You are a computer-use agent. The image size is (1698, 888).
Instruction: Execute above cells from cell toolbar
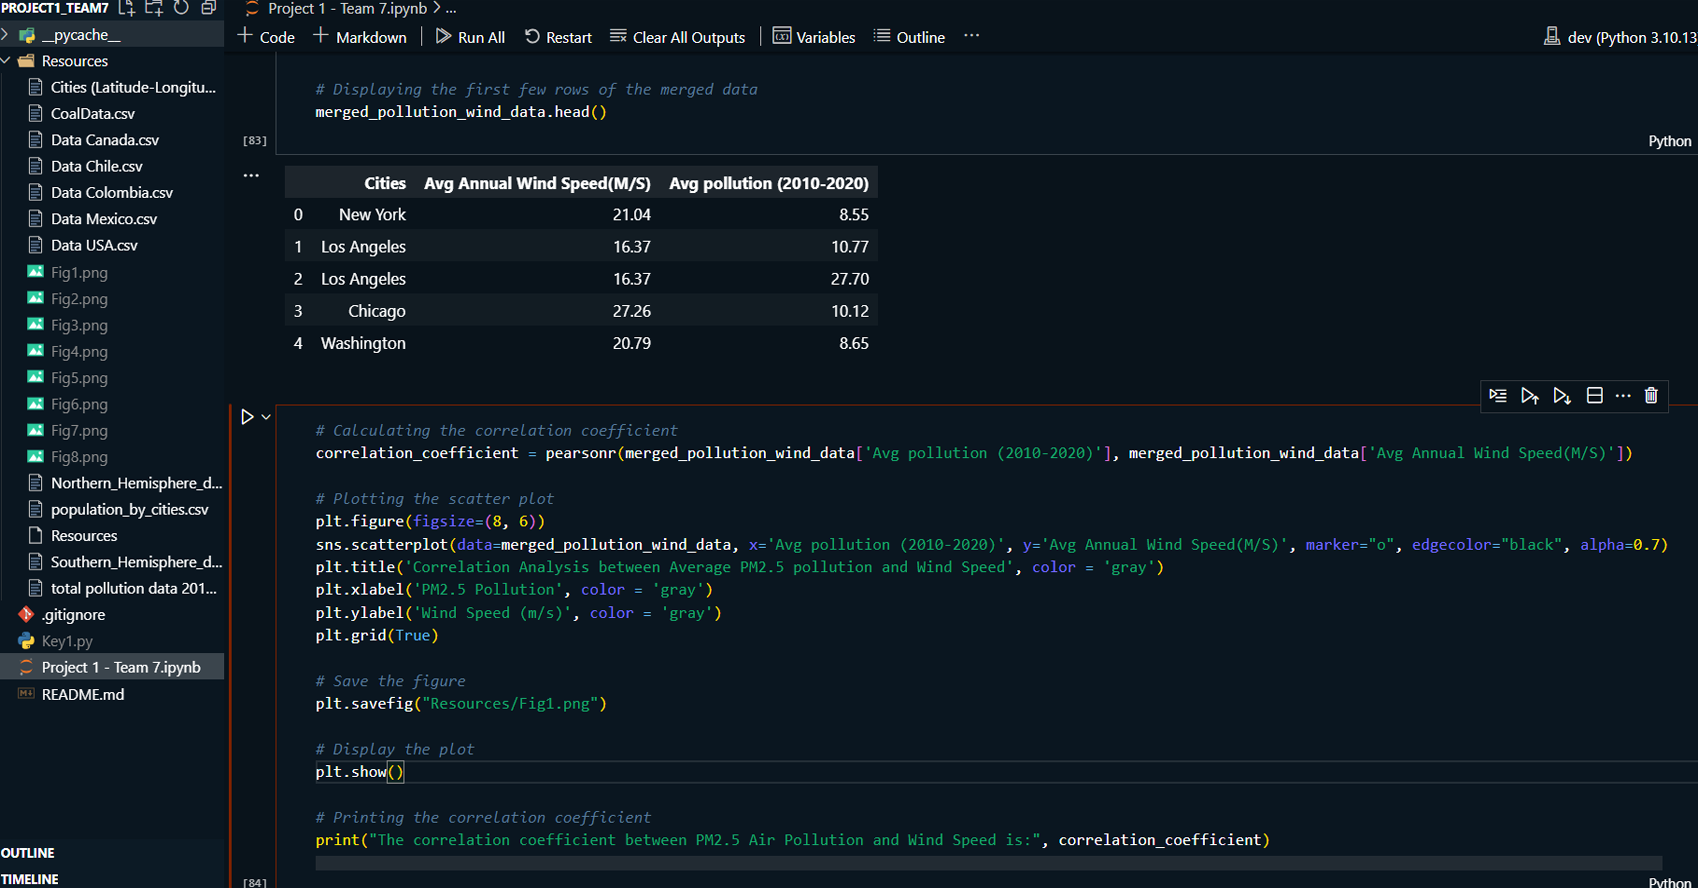coord(1530,396)
